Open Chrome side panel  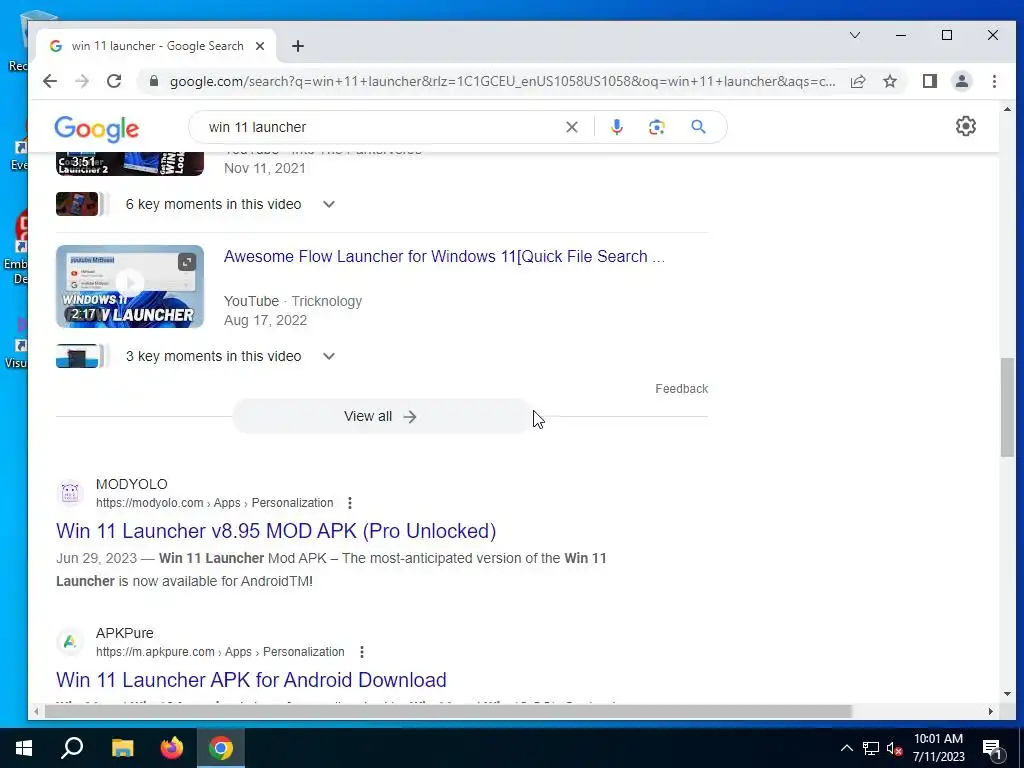click(x=930, y=81)
